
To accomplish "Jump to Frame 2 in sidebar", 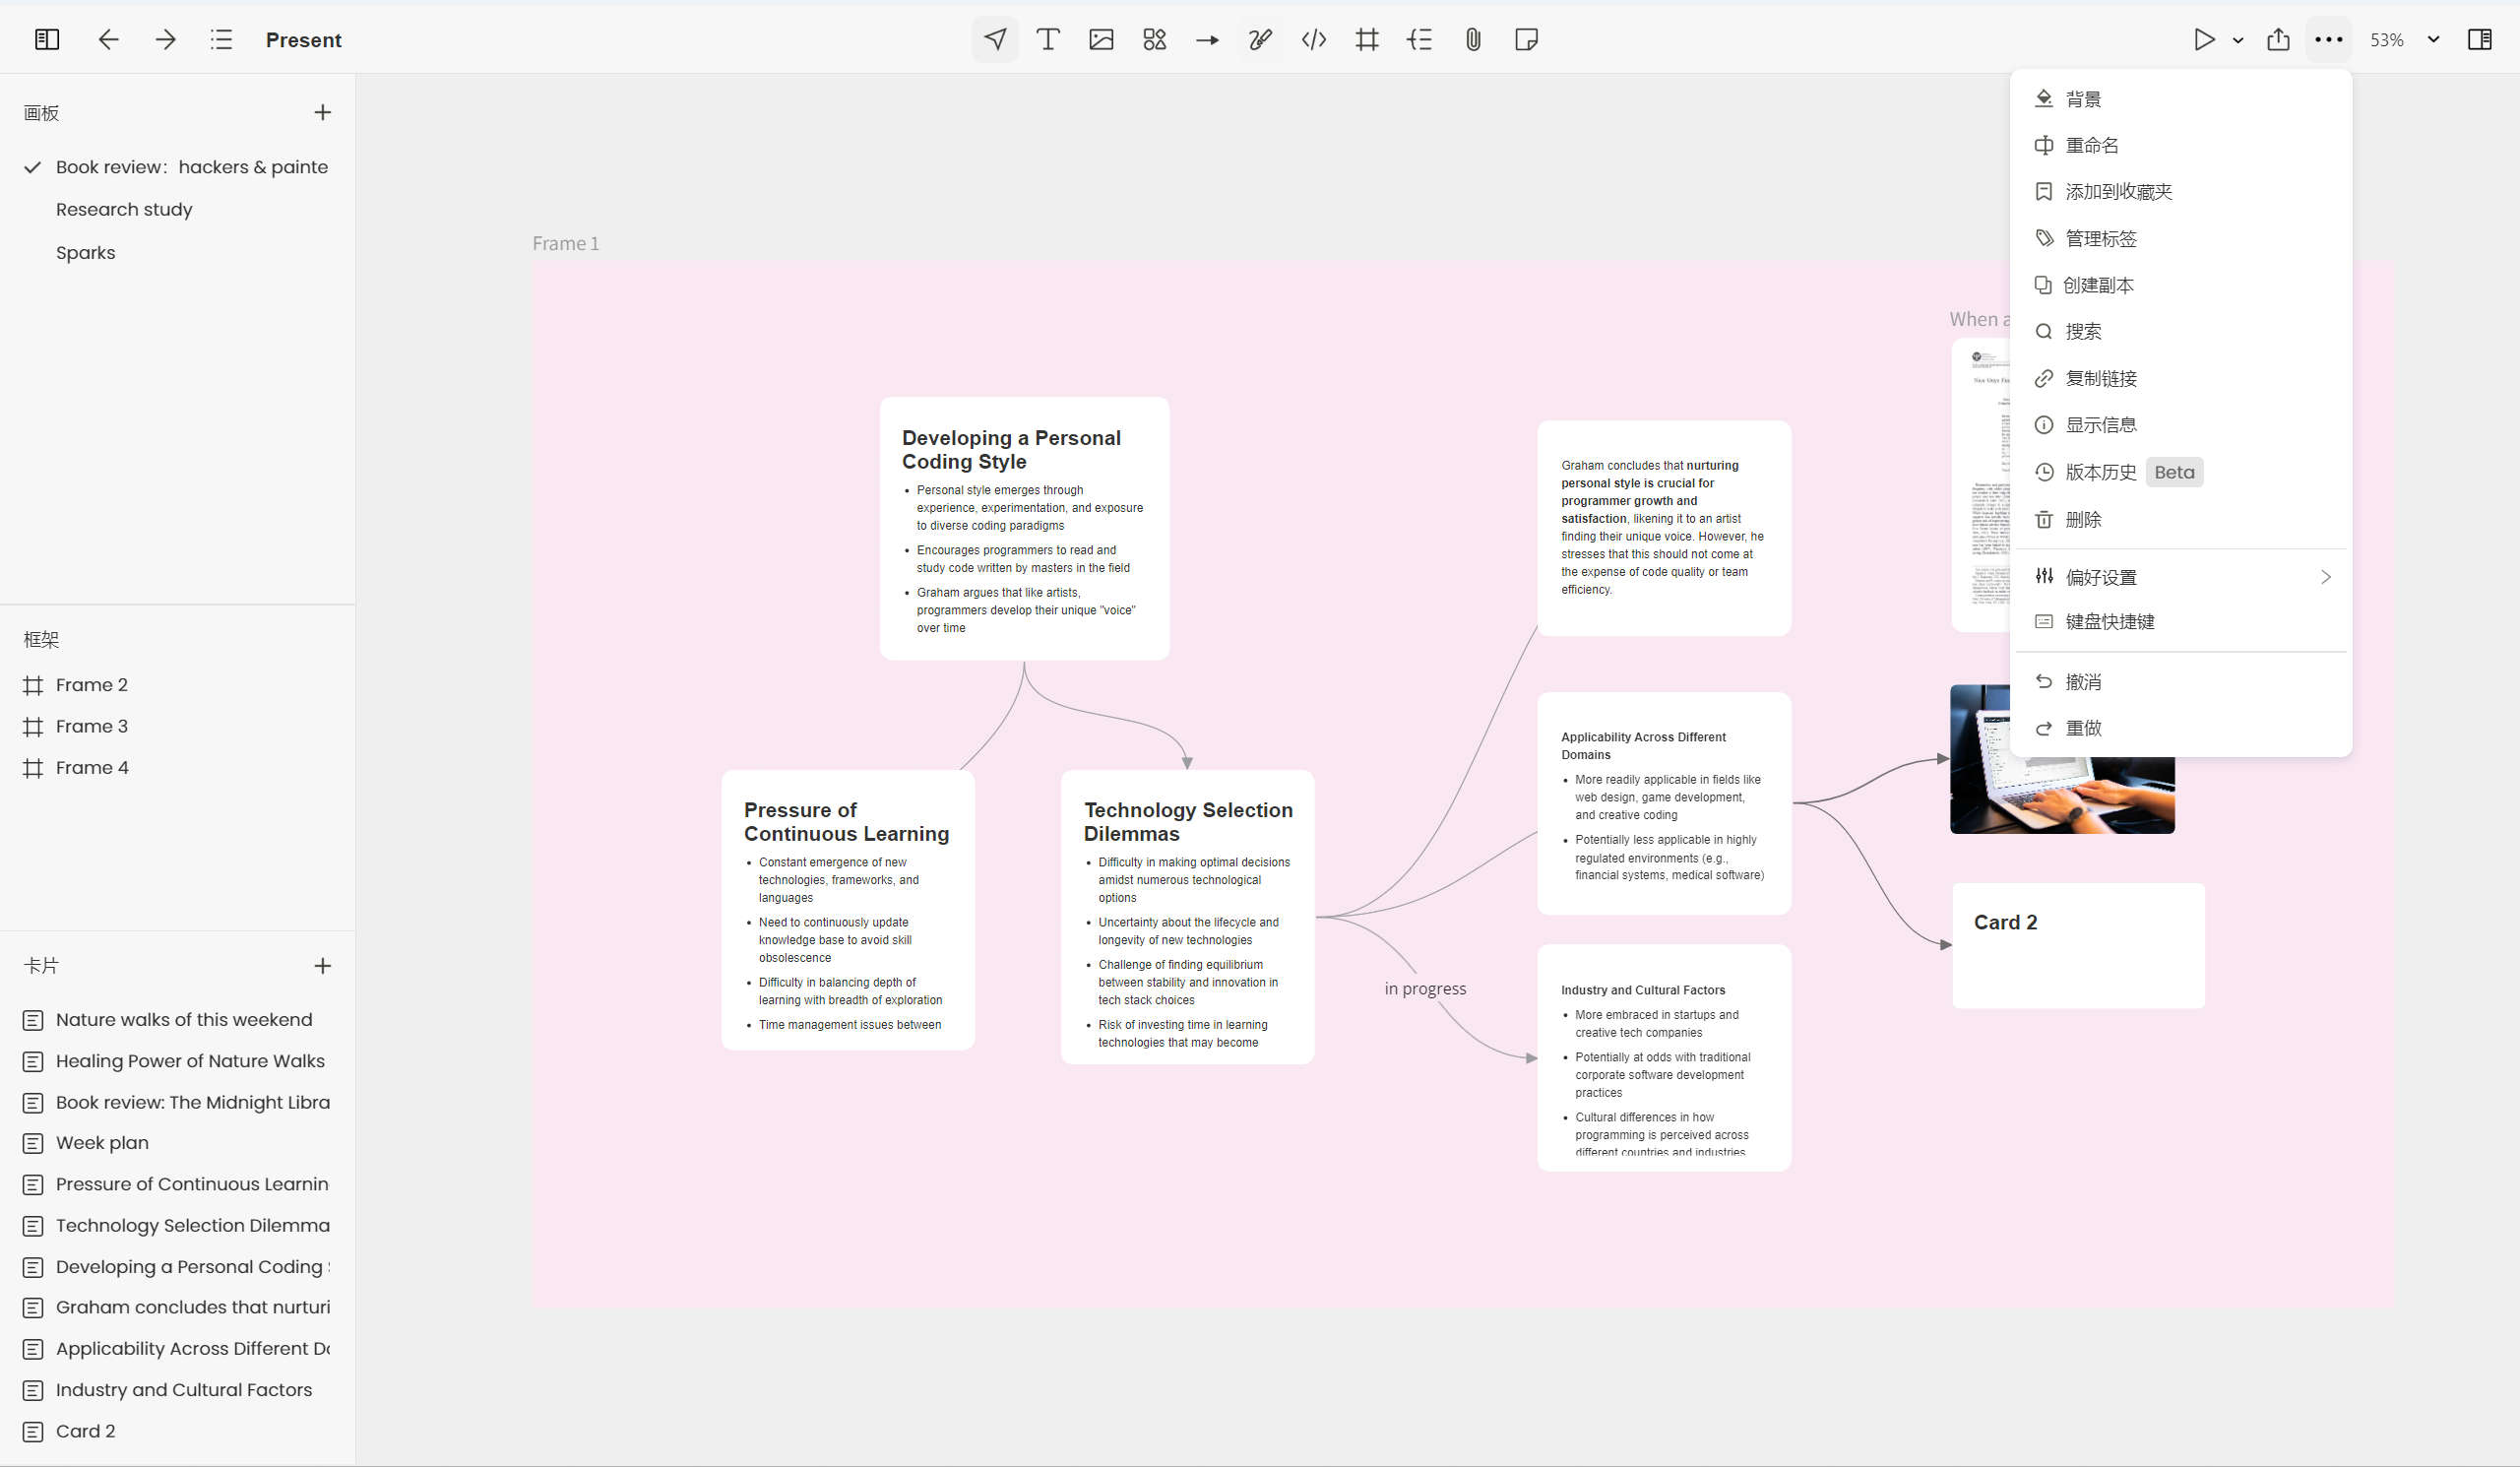I will tap(177, 684).
